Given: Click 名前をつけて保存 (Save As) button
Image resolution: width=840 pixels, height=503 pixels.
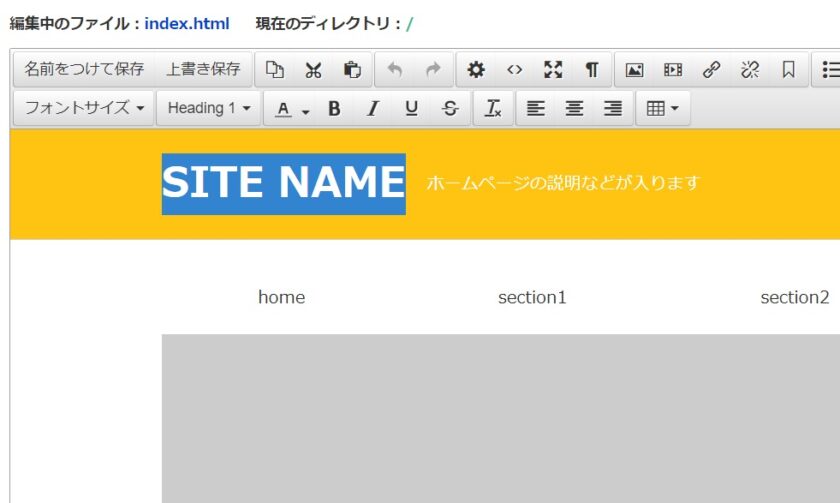Looking at the screenshot, I should 85,70.
